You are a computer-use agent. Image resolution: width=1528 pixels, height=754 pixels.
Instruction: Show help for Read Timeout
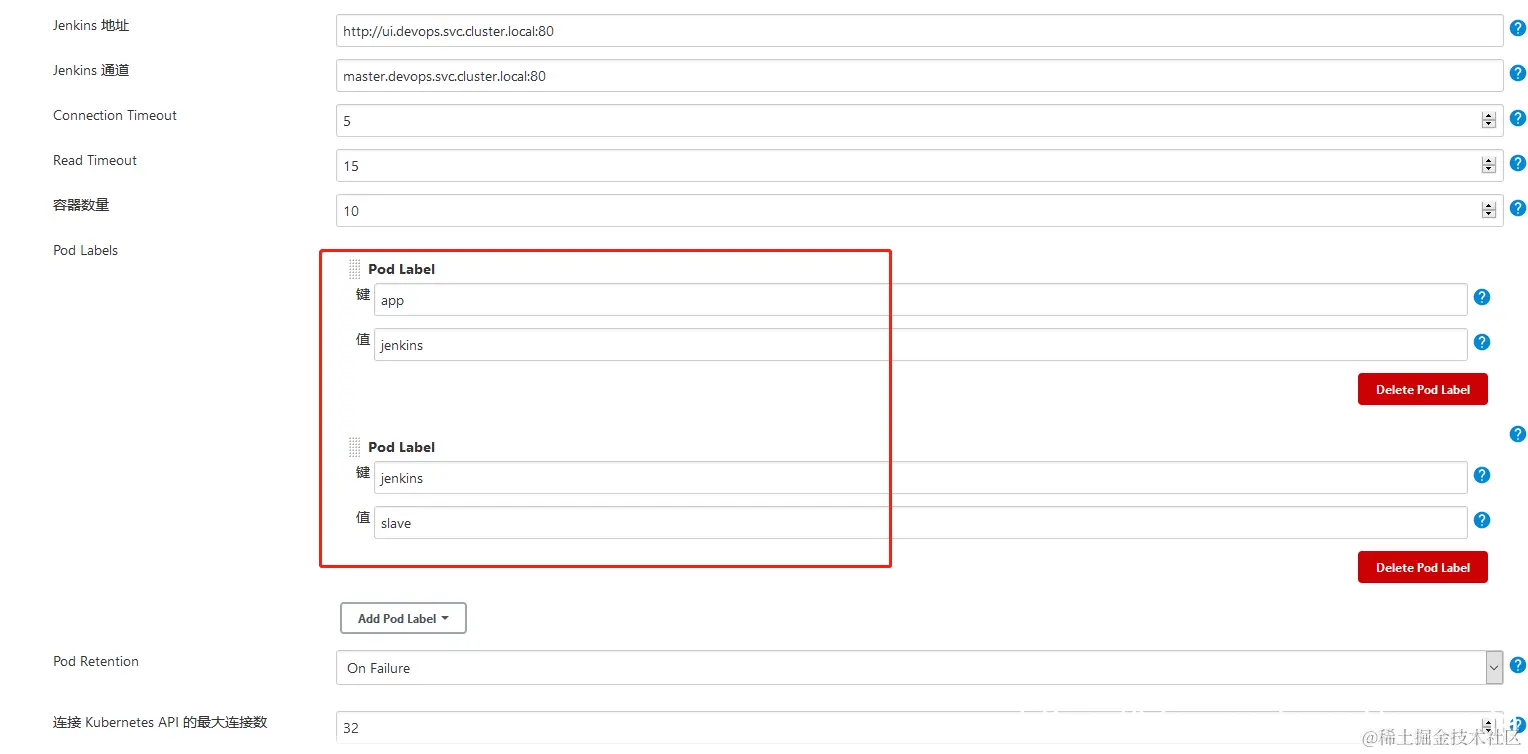pyautogui.click(x=1517, y=163)
